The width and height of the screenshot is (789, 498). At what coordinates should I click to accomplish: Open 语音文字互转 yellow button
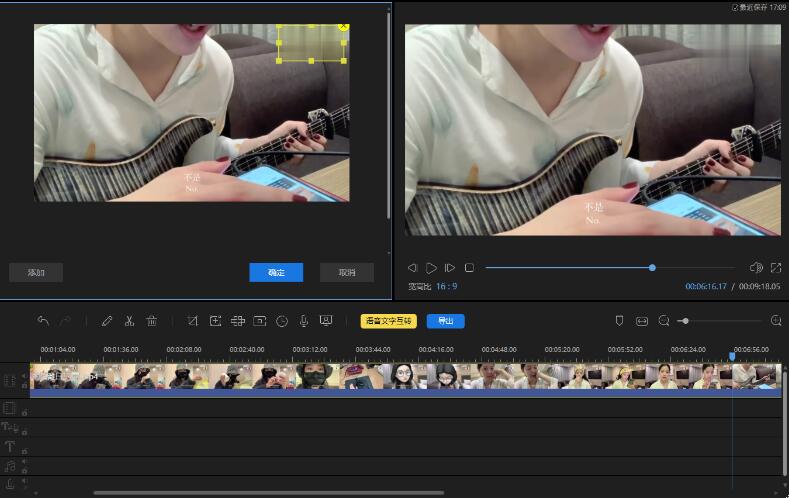(388, 321)
